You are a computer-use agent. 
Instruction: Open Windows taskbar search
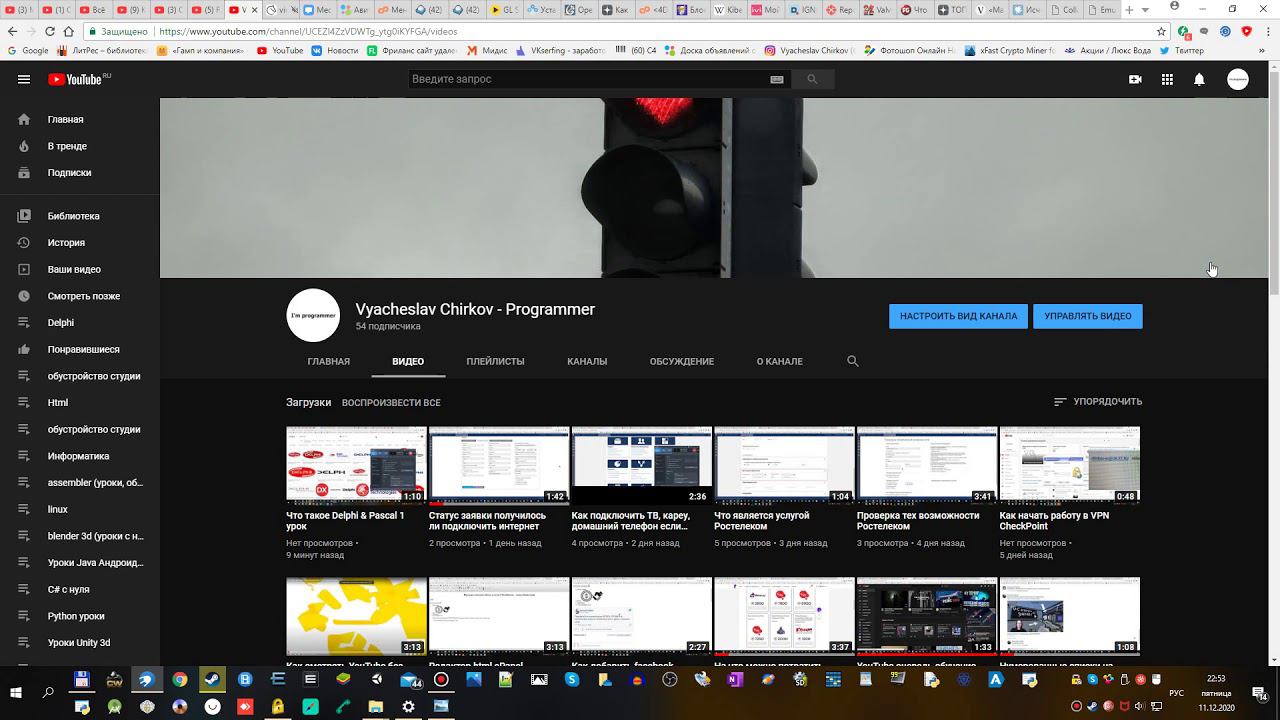tap(48, 692)
